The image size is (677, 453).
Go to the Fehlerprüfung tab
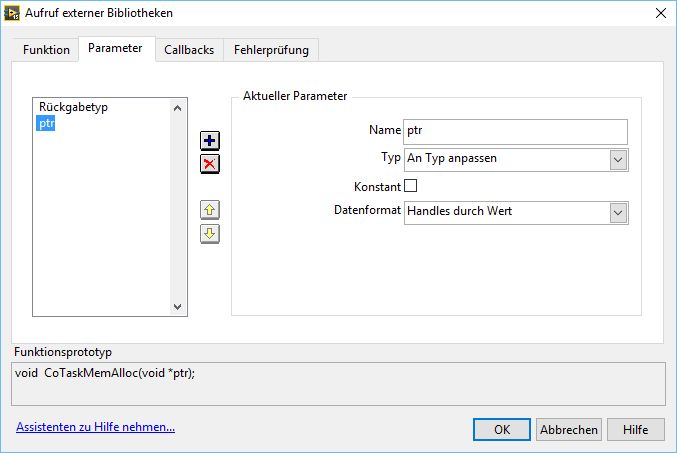[271, 50]
